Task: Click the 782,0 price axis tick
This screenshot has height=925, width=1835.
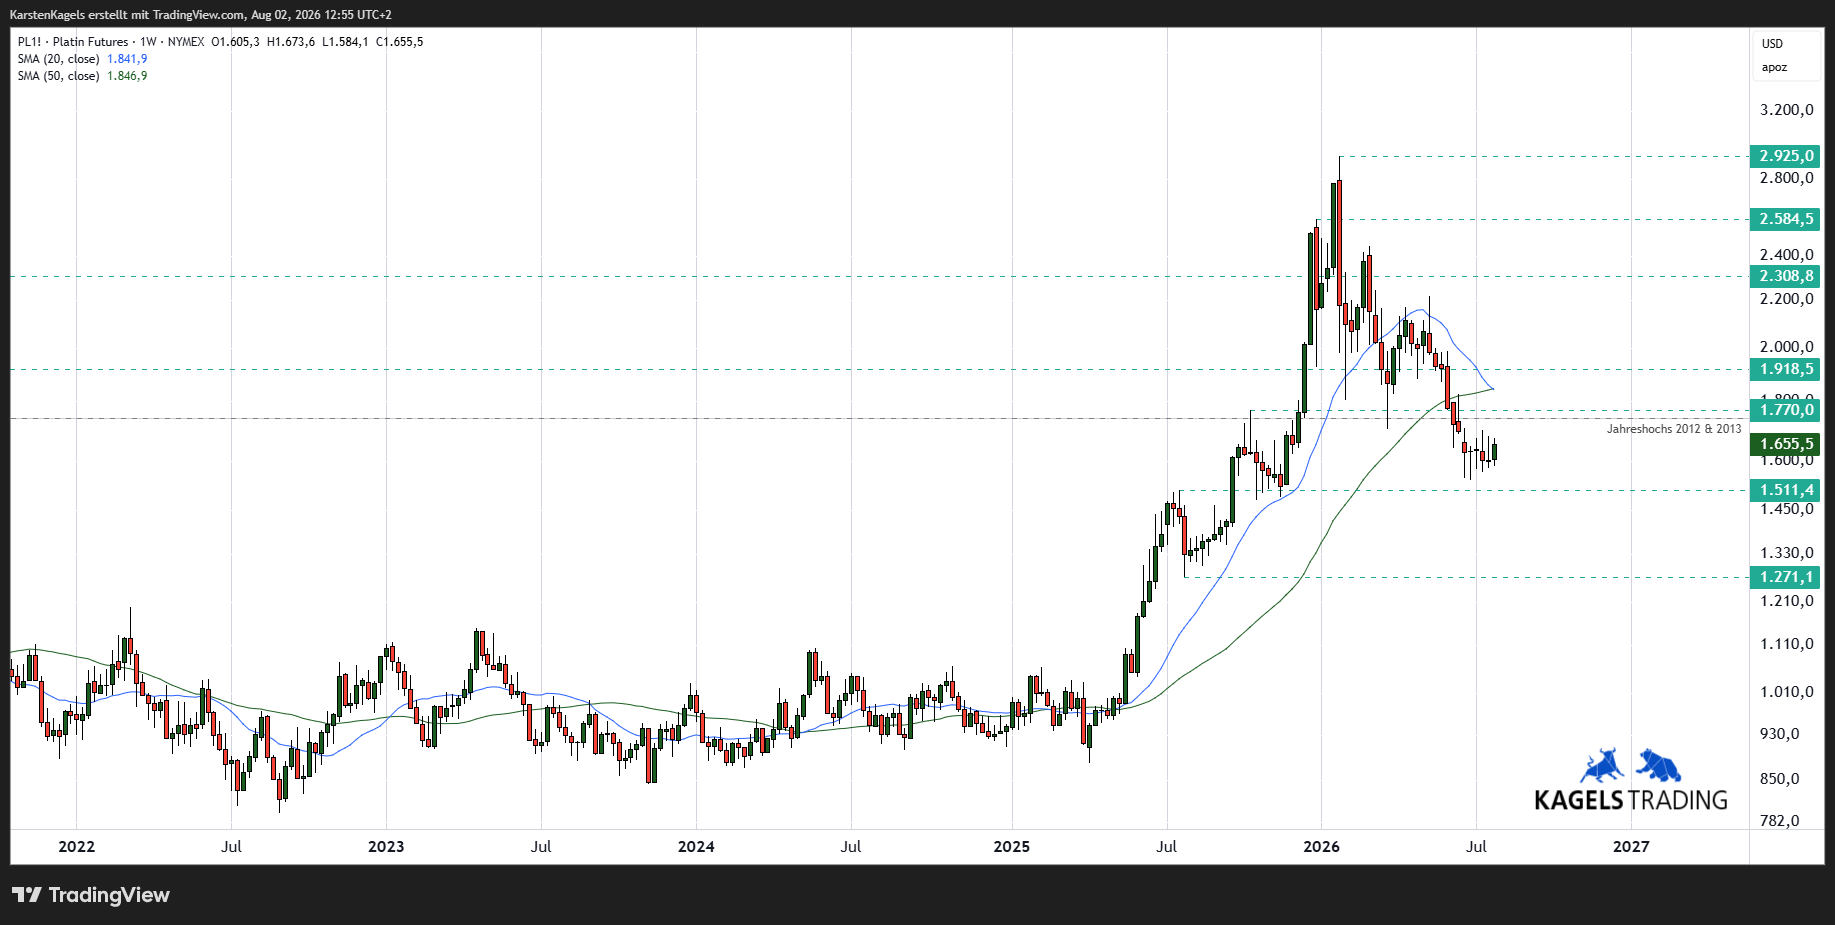Action: pos(1780,821)
